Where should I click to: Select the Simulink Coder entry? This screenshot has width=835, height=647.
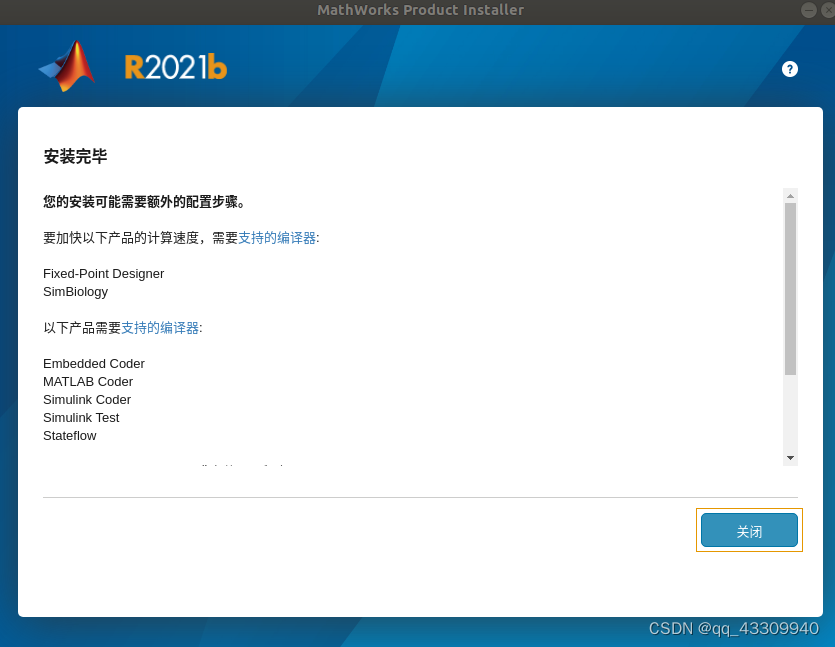87,400
